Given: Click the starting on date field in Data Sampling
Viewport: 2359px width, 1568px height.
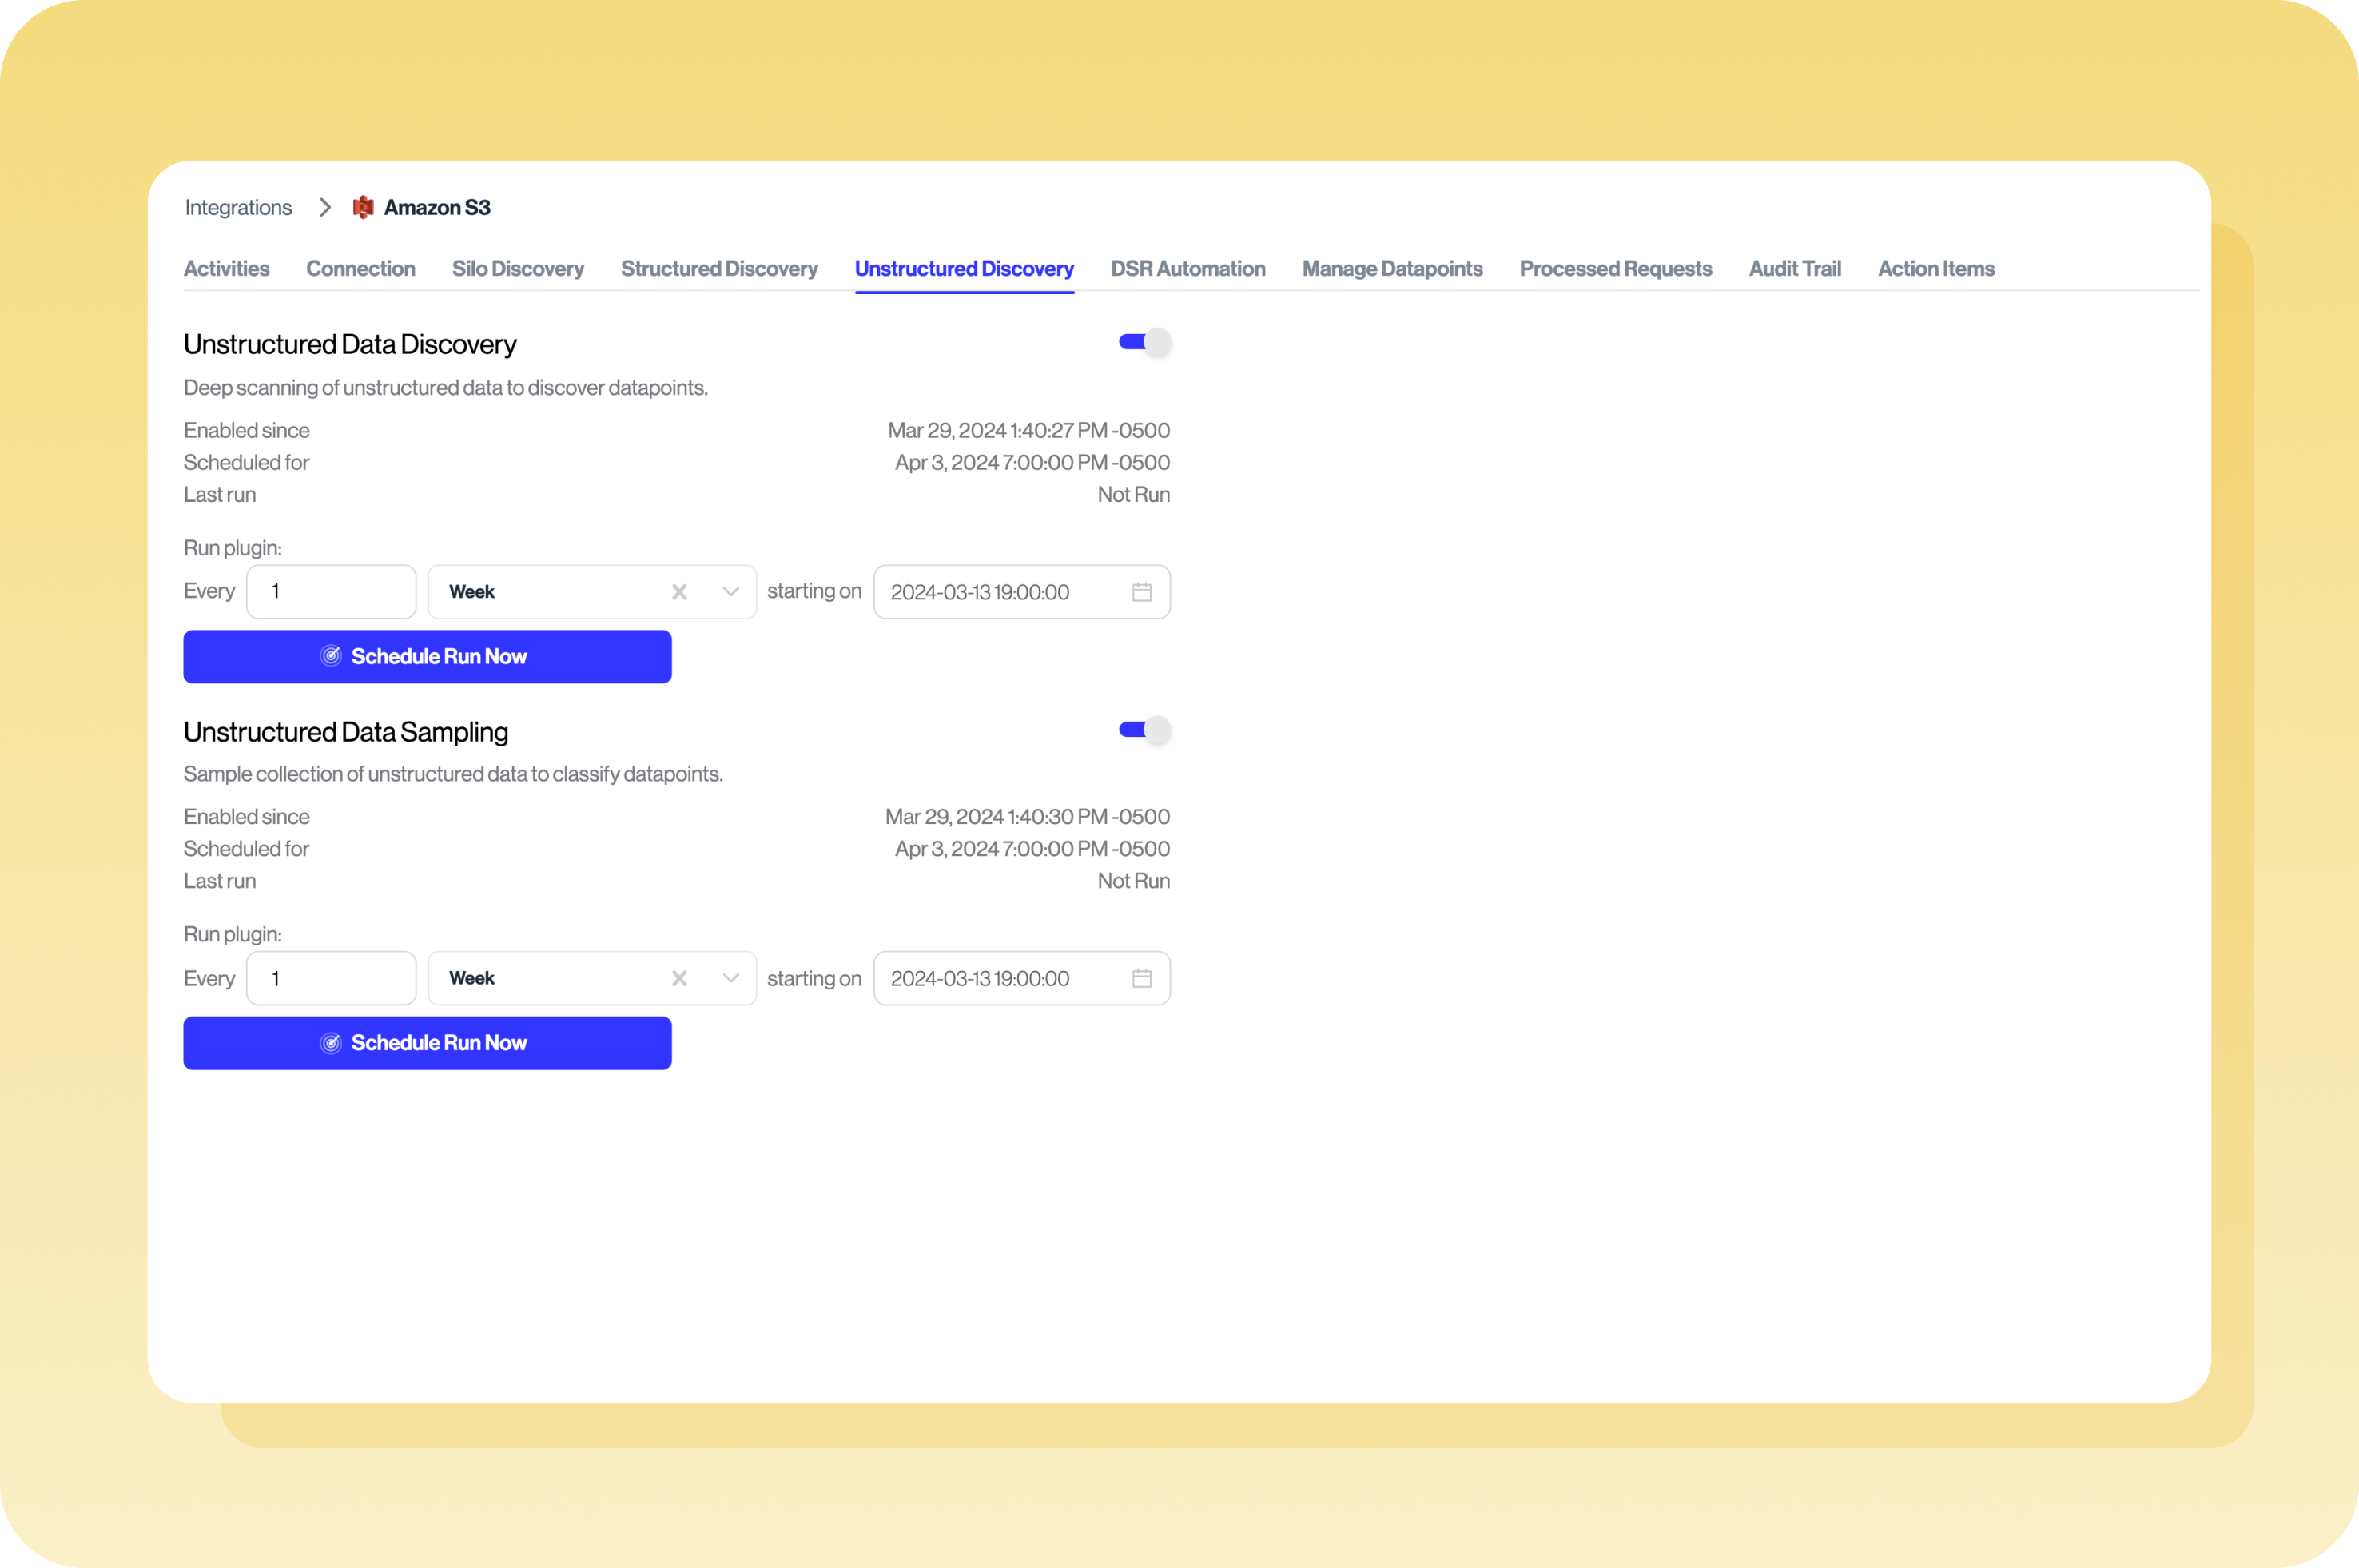Looking at the screenshot, I should coord(1022,978).
